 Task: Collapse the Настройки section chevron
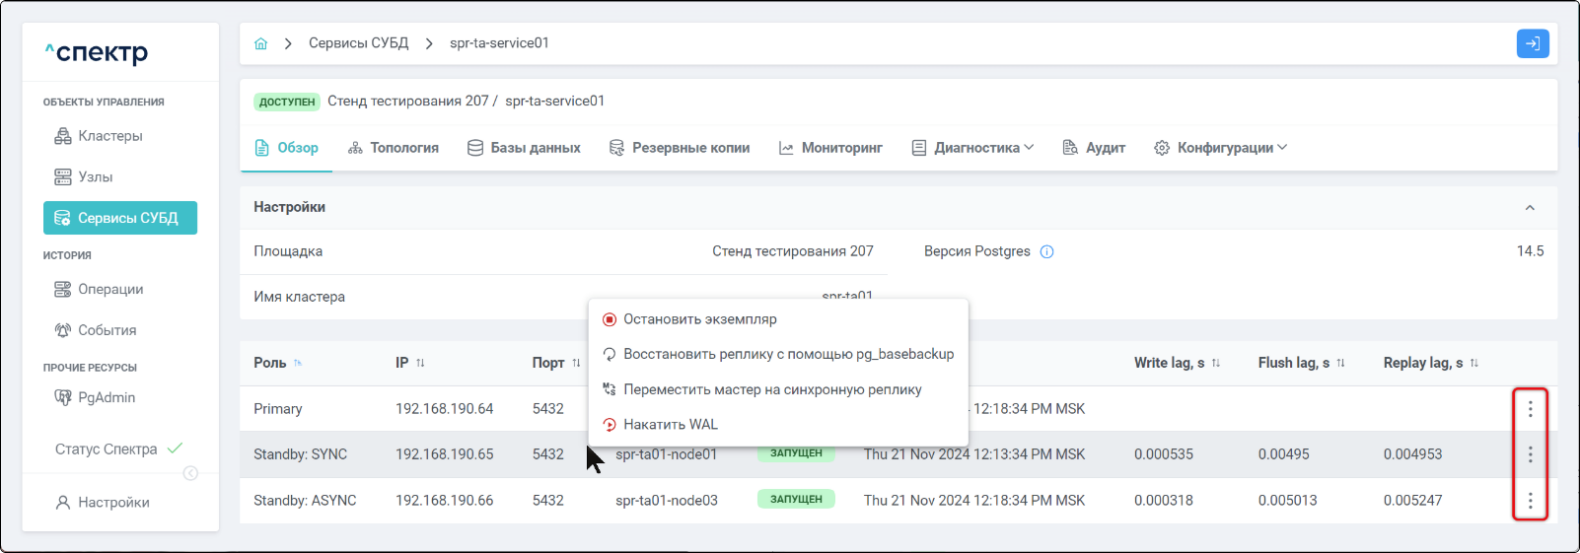[1529, 208]
